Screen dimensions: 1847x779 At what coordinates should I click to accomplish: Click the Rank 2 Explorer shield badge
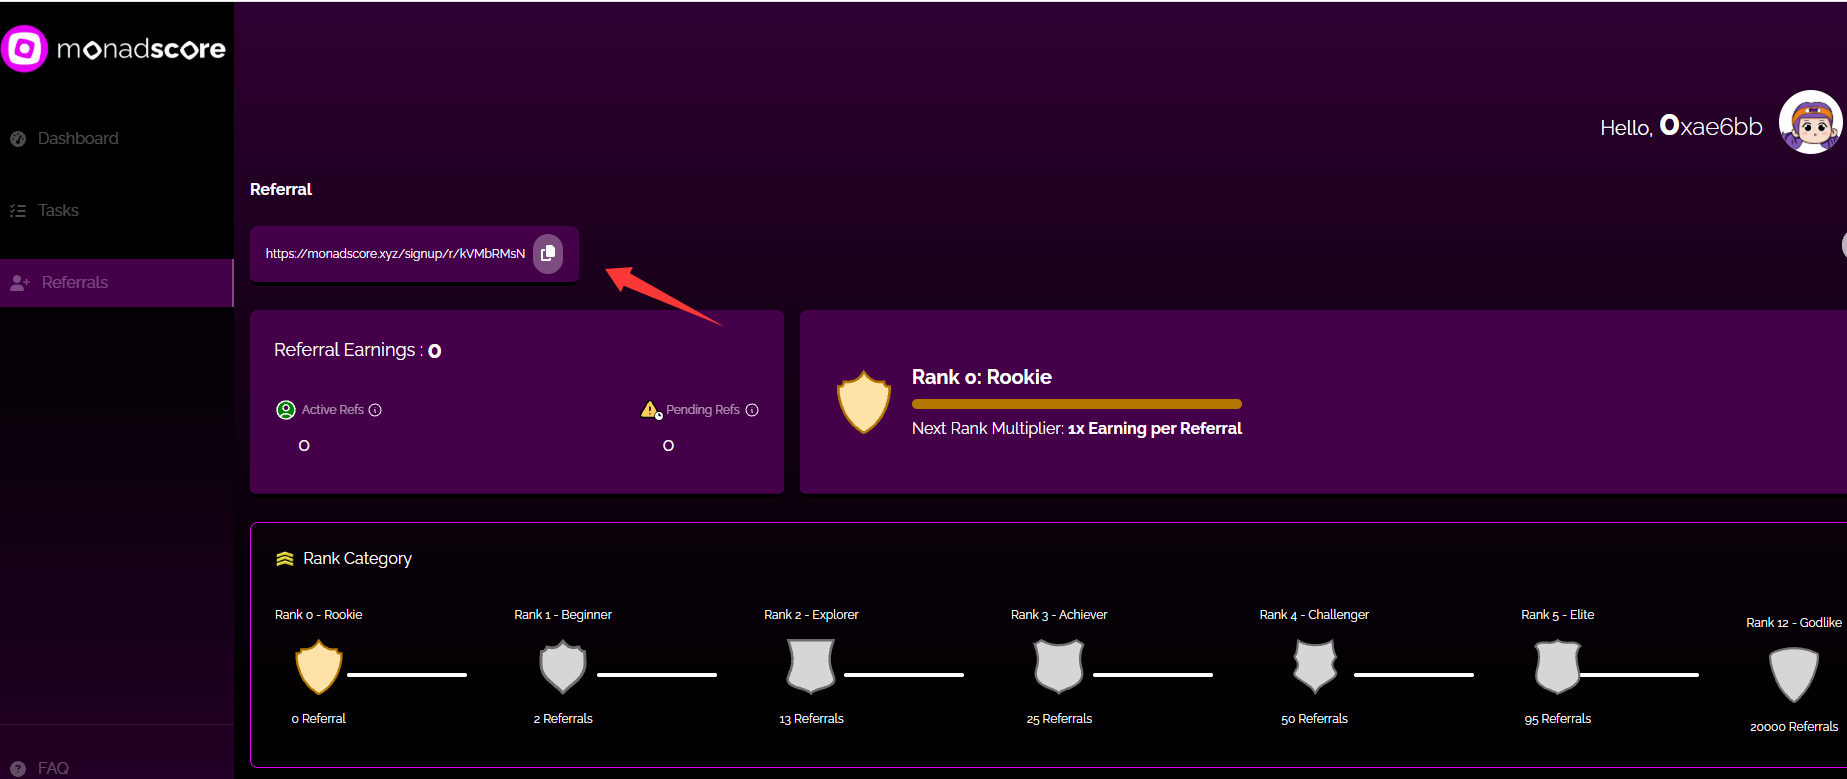(810, 667)
